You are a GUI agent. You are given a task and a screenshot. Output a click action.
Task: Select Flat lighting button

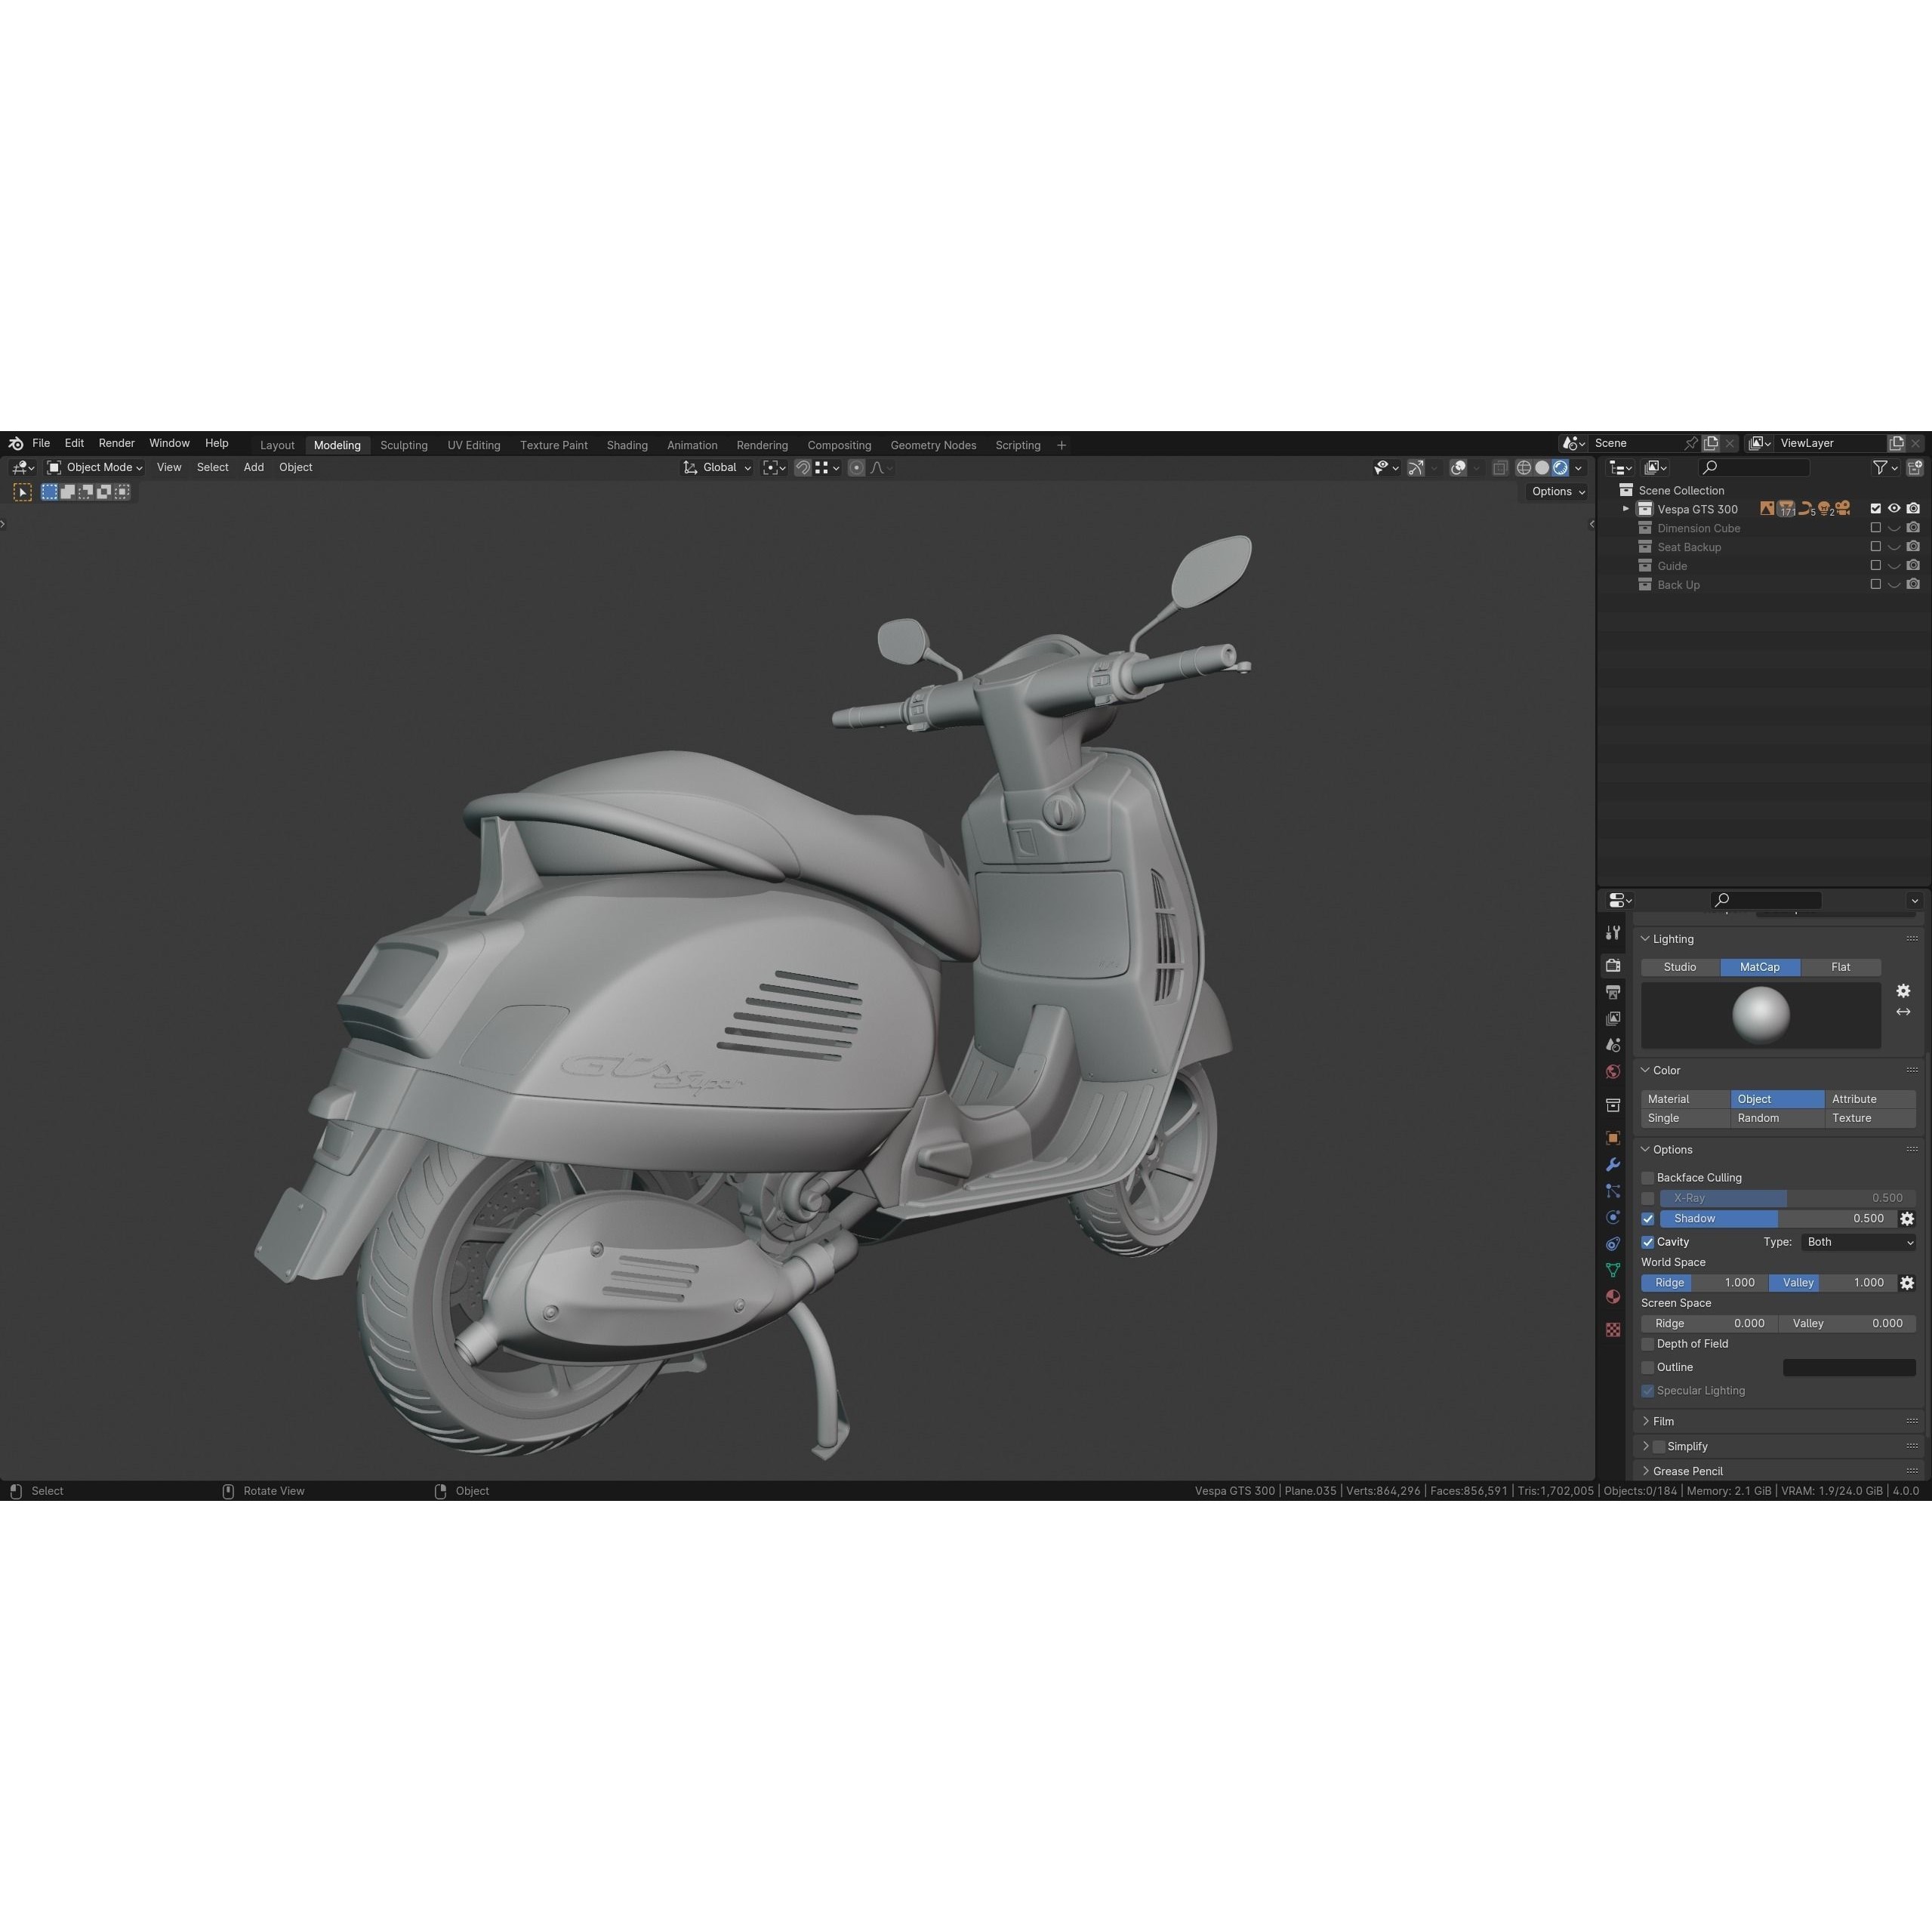[x=1841, y=967]
